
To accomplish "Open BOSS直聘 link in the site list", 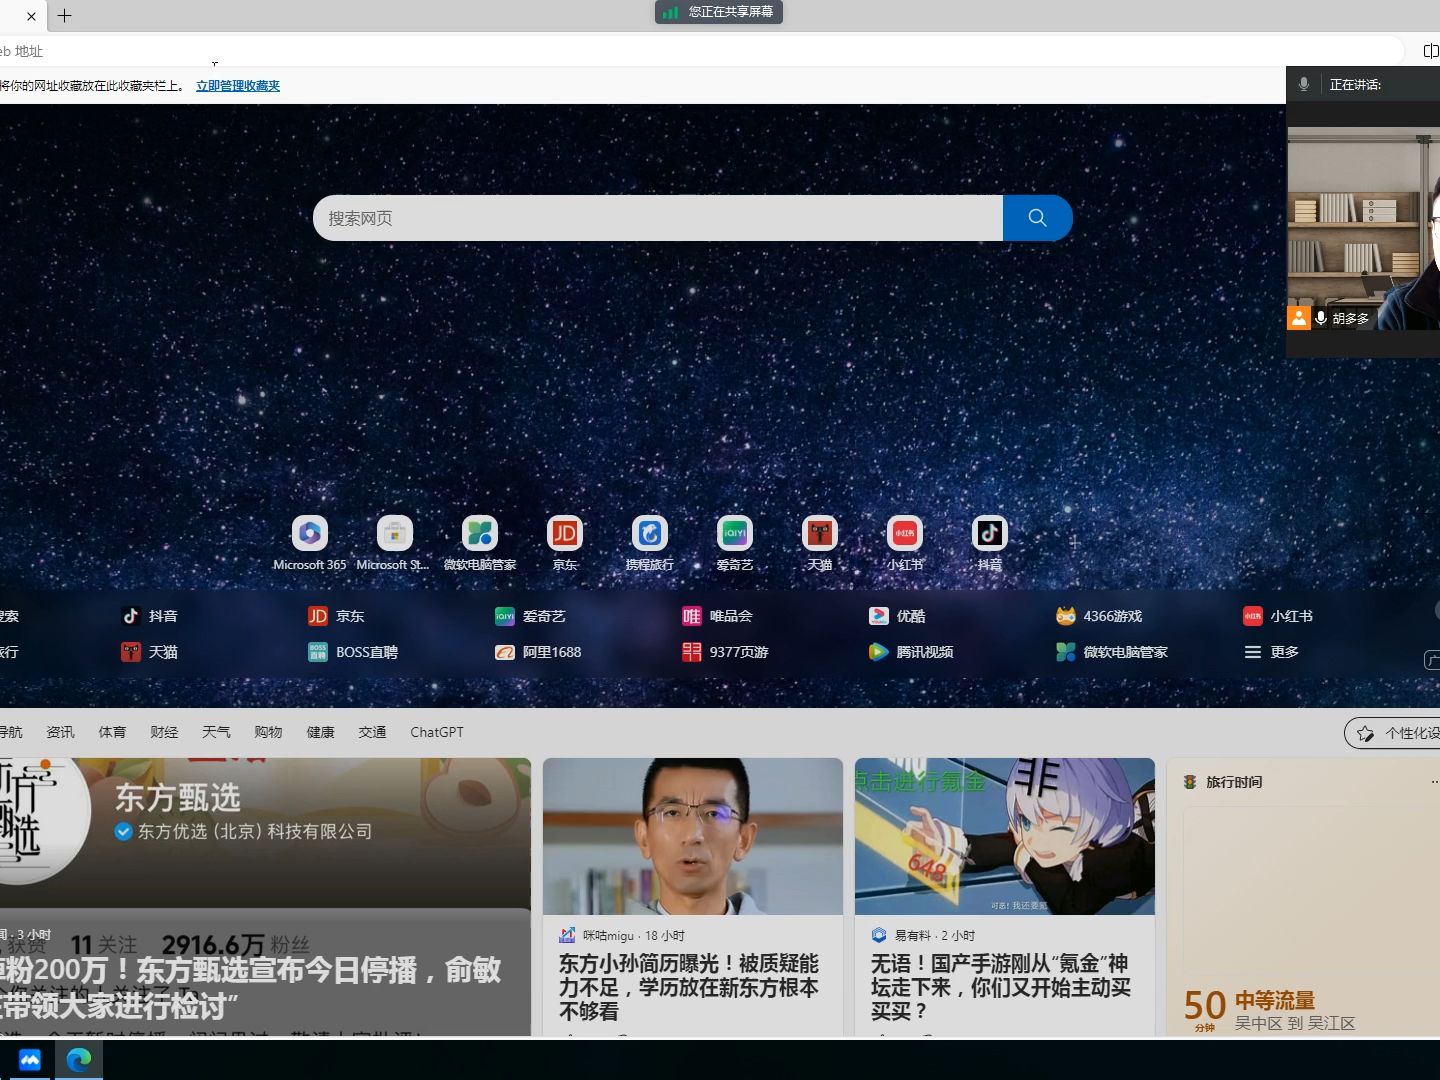I will [353, 652].
